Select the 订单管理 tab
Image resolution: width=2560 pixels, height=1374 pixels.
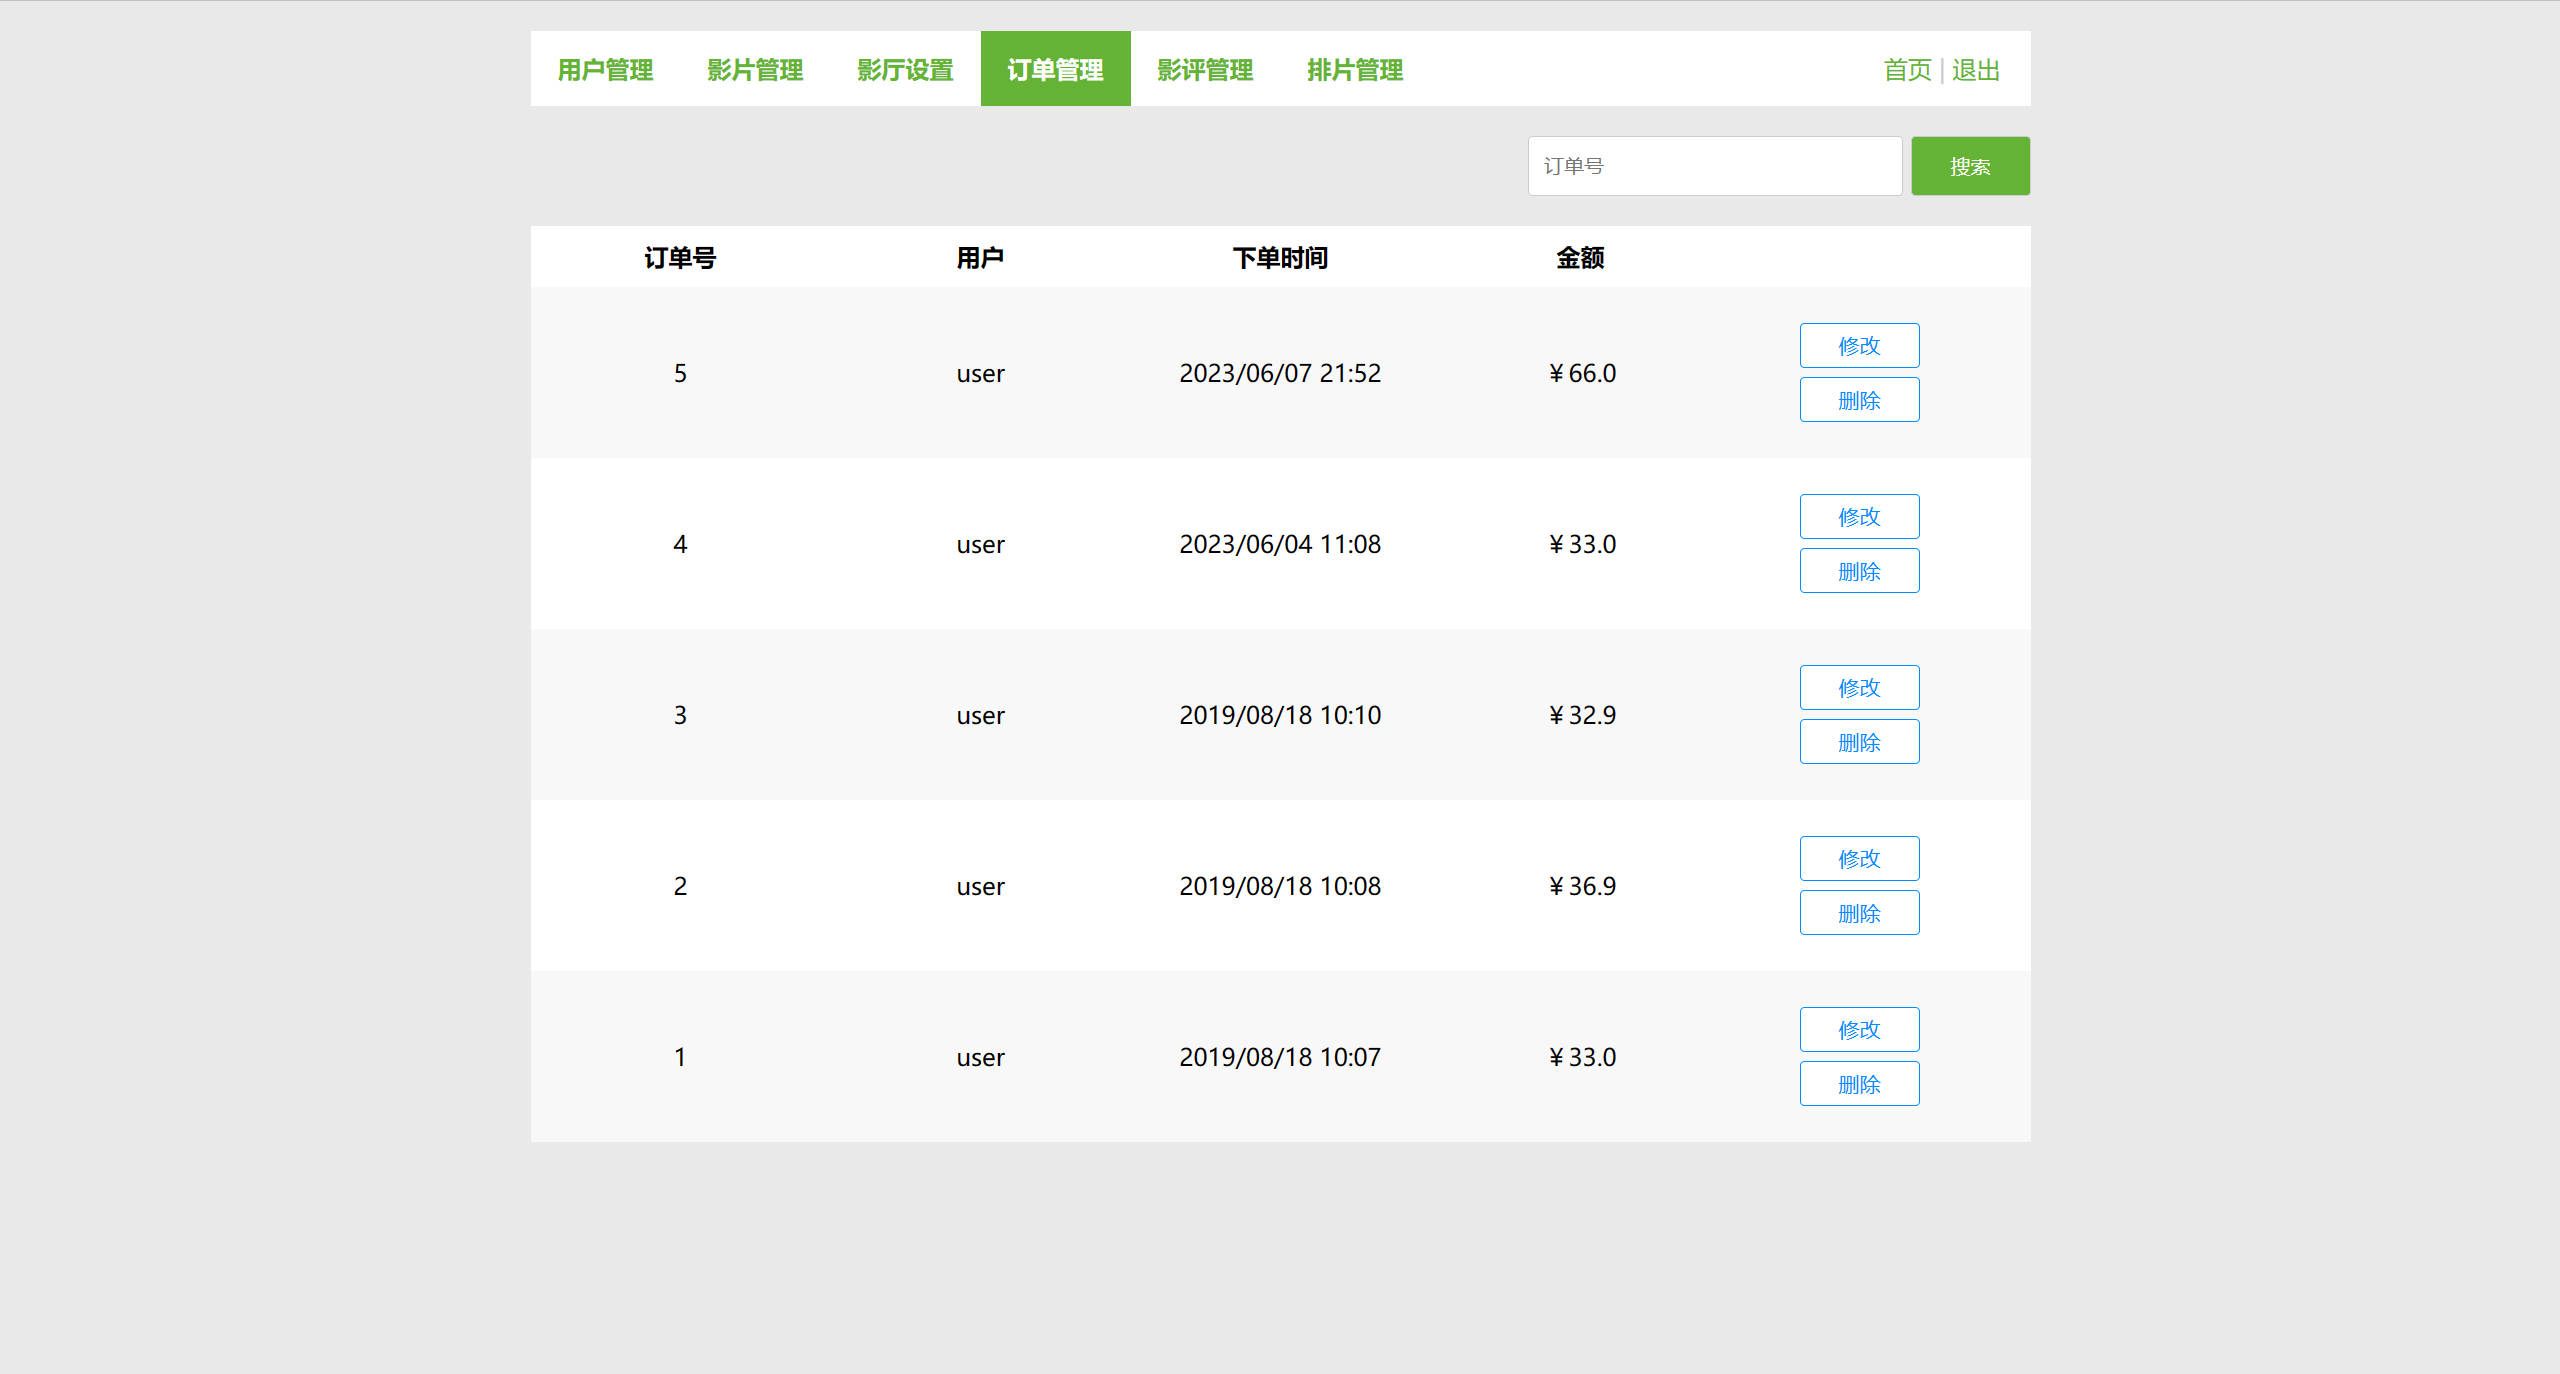[x=1055, y=69]
